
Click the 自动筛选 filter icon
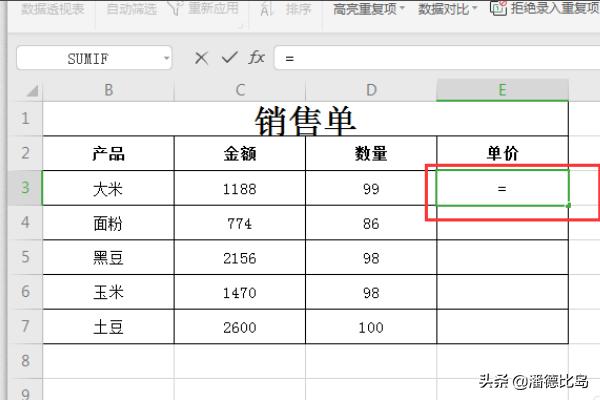point(175,8)
